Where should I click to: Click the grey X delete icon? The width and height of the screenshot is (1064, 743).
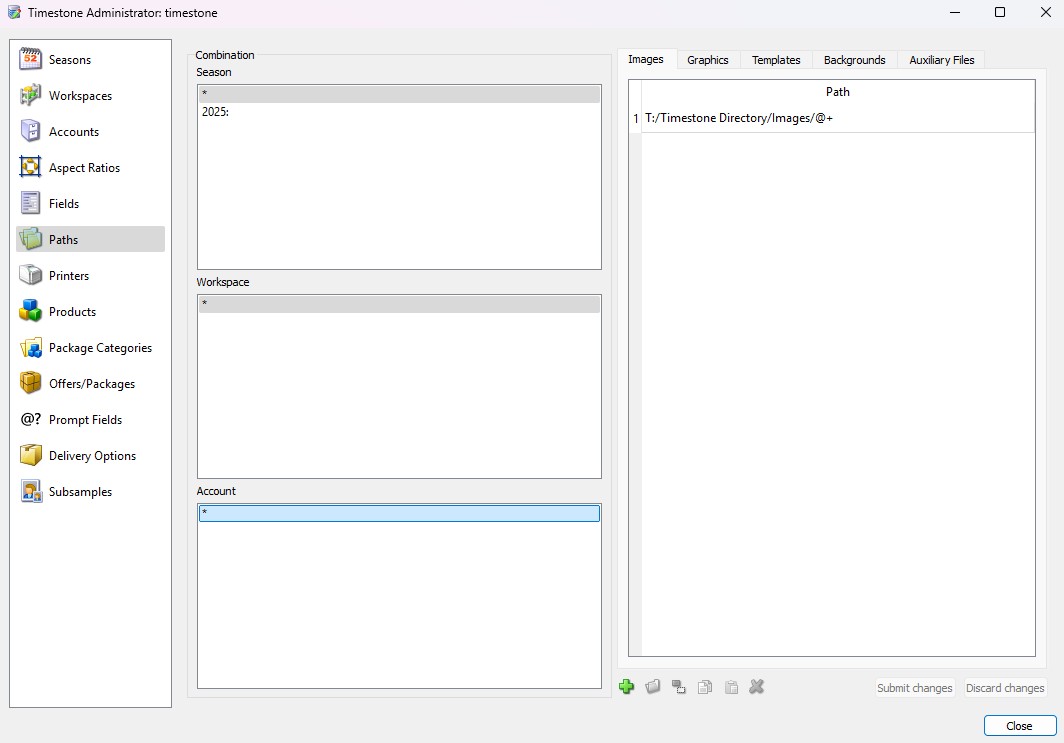coord(757,687)
